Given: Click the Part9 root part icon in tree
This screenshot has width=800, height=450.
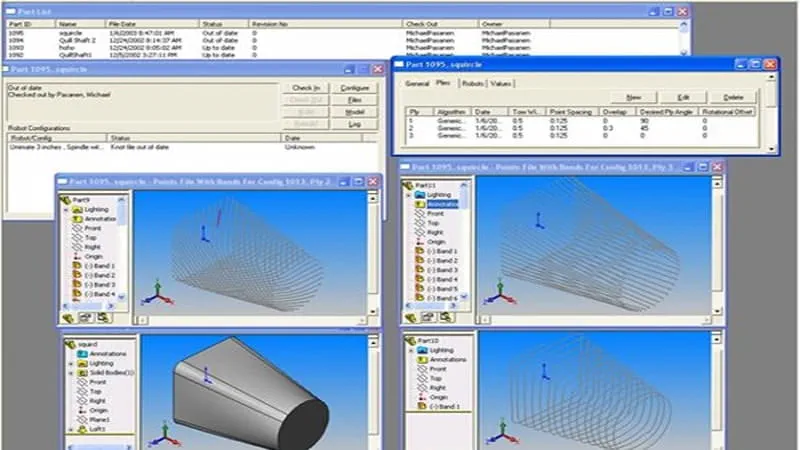Looking at the screenshot, I should (x=66, y=199).
